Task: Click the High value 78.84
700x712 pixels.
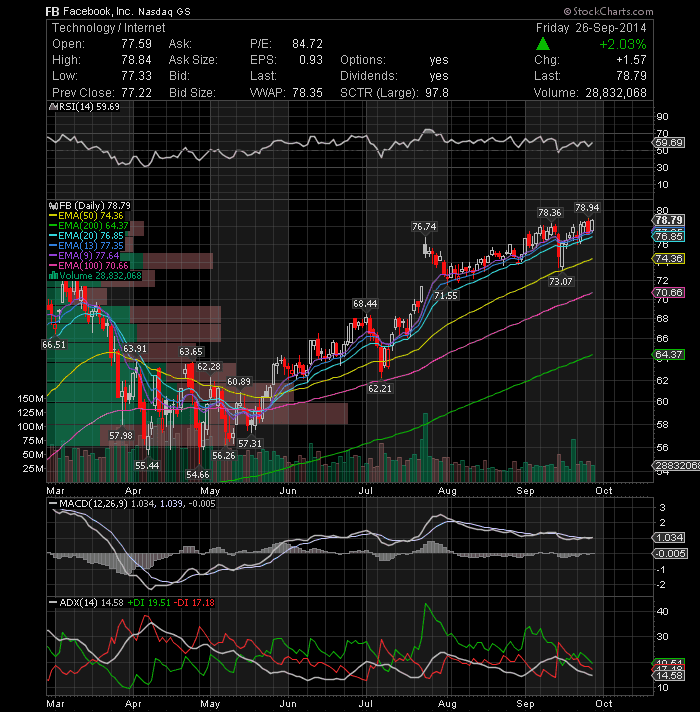Action: 136,60
